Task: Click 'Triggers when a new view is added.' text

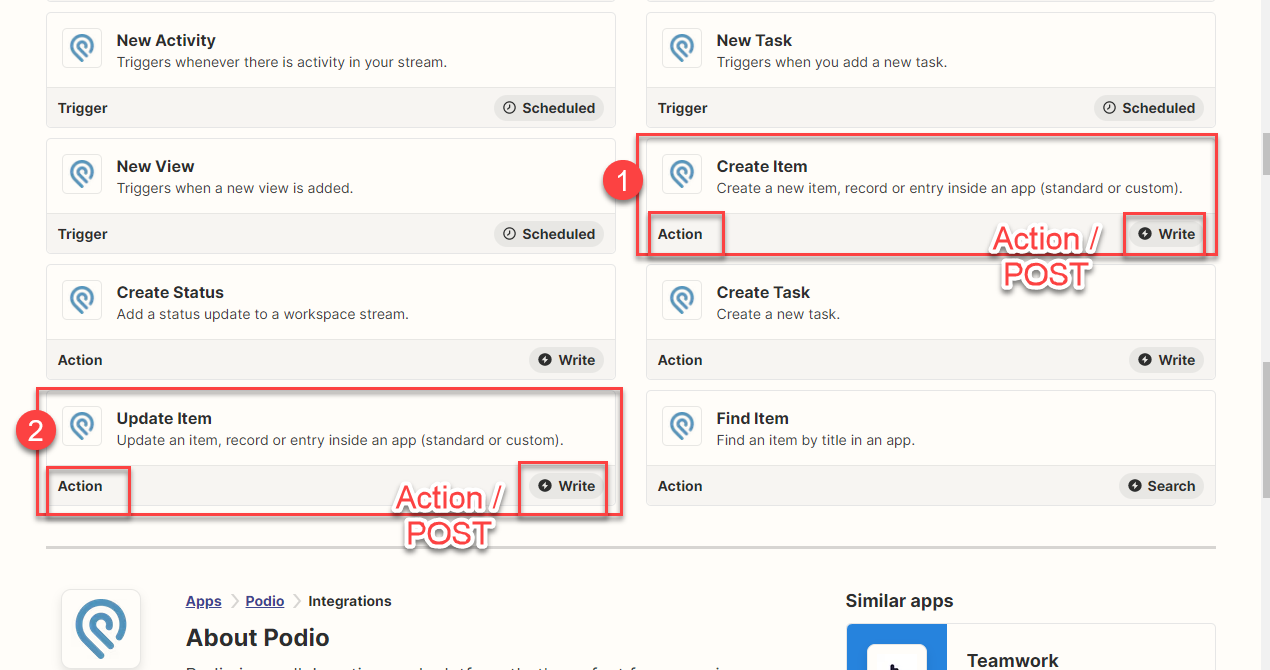Action: [x=235, y=188]
